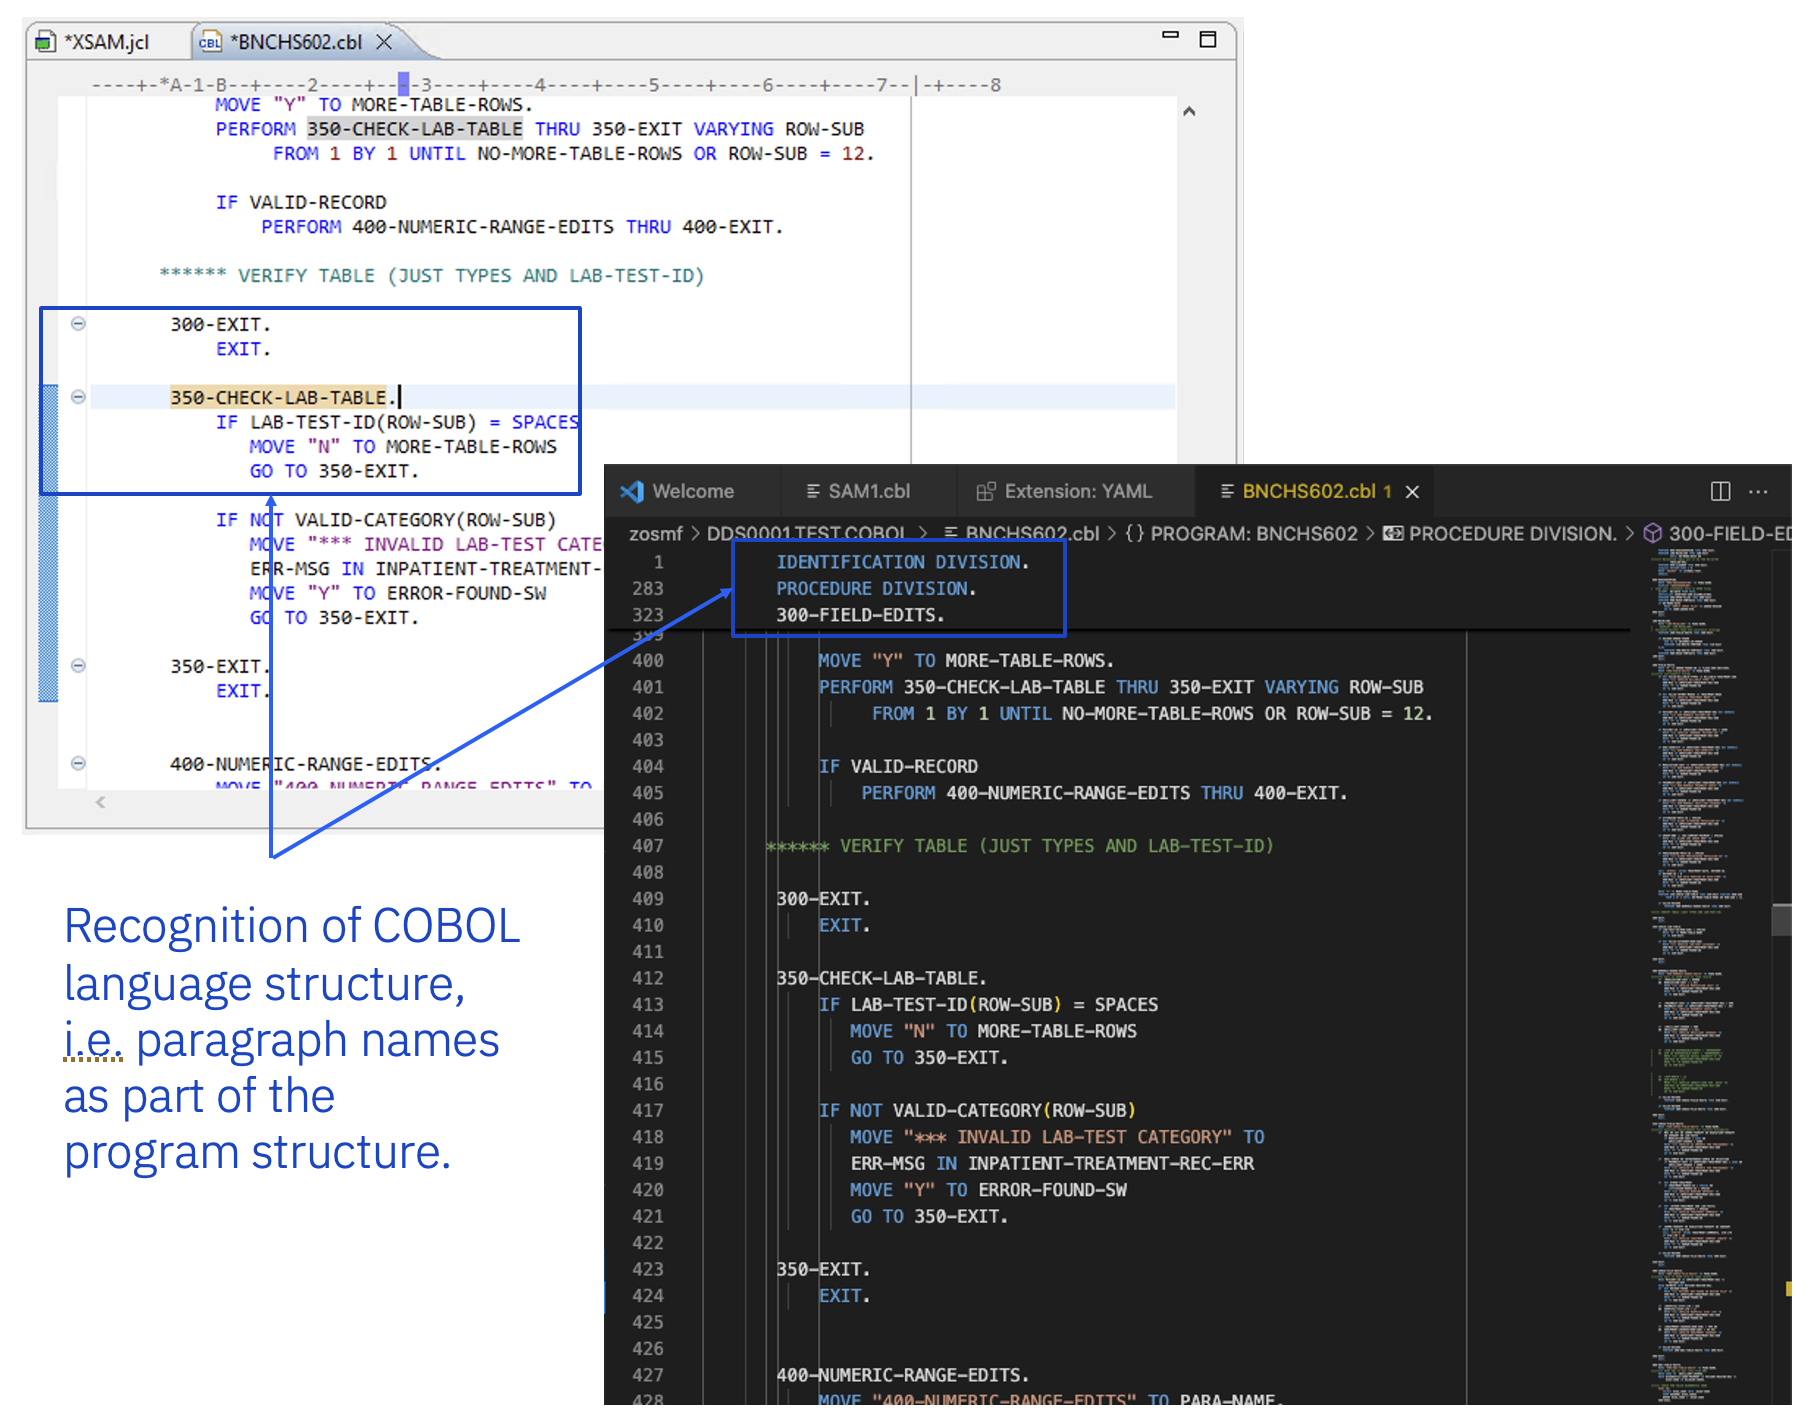
Task: Click the PROCEDURE DIVISION. breadcrumb
Action: coord(1511,534)
